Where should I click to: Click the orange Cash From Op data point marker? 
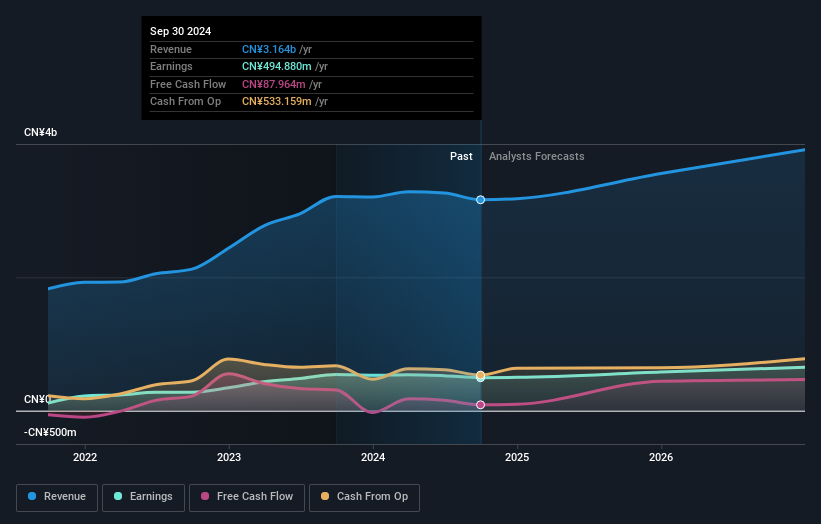(x=480, y=375)
